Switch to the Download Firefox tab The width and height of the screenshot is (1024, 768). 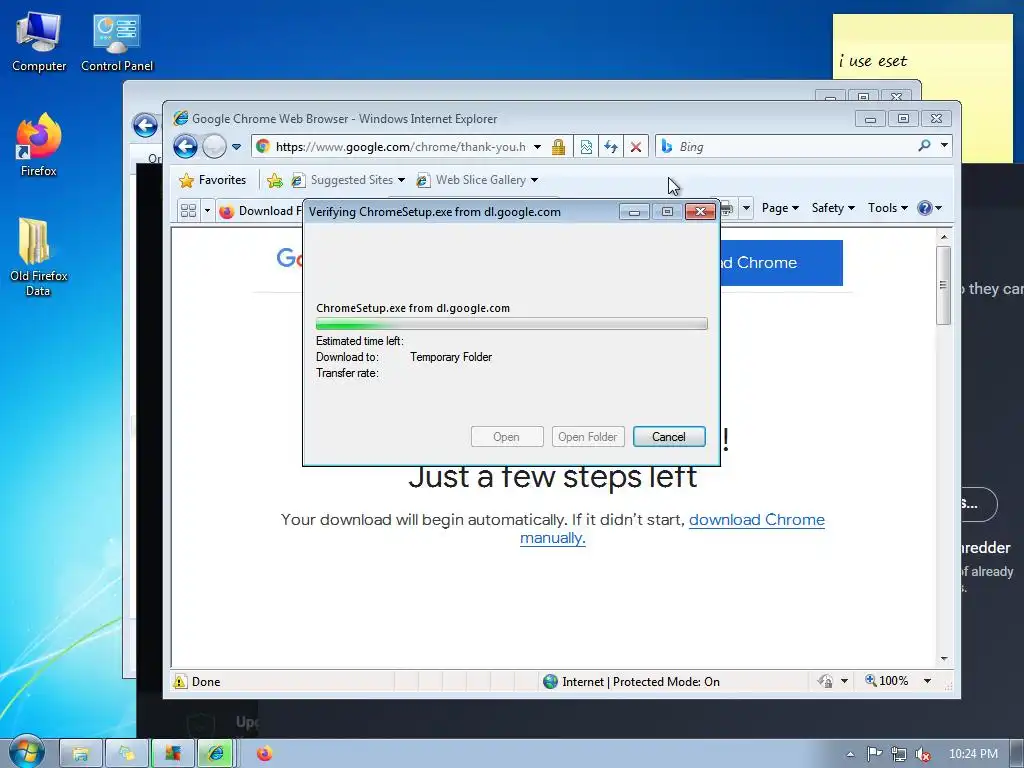260,211
